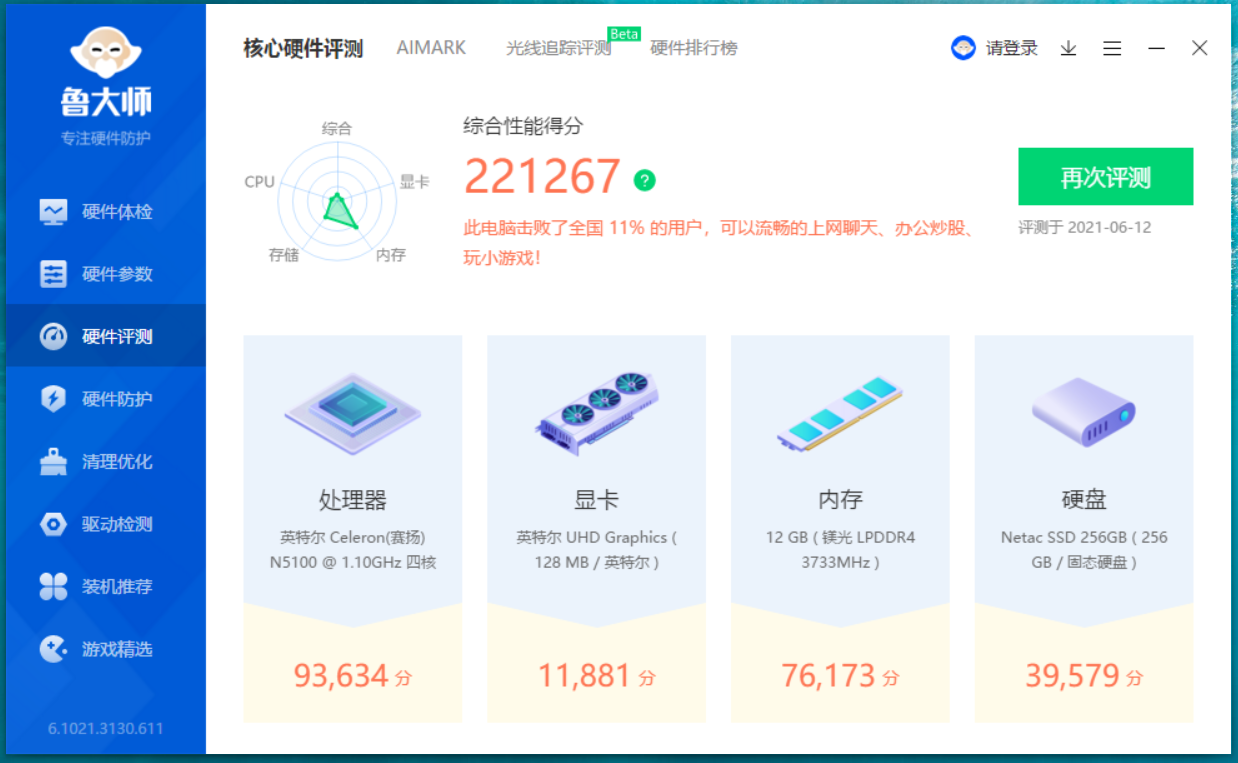Click the 硬件参数 sliders icon
The height and width of the screenshot is (763, 1238).
coord(53,274)
